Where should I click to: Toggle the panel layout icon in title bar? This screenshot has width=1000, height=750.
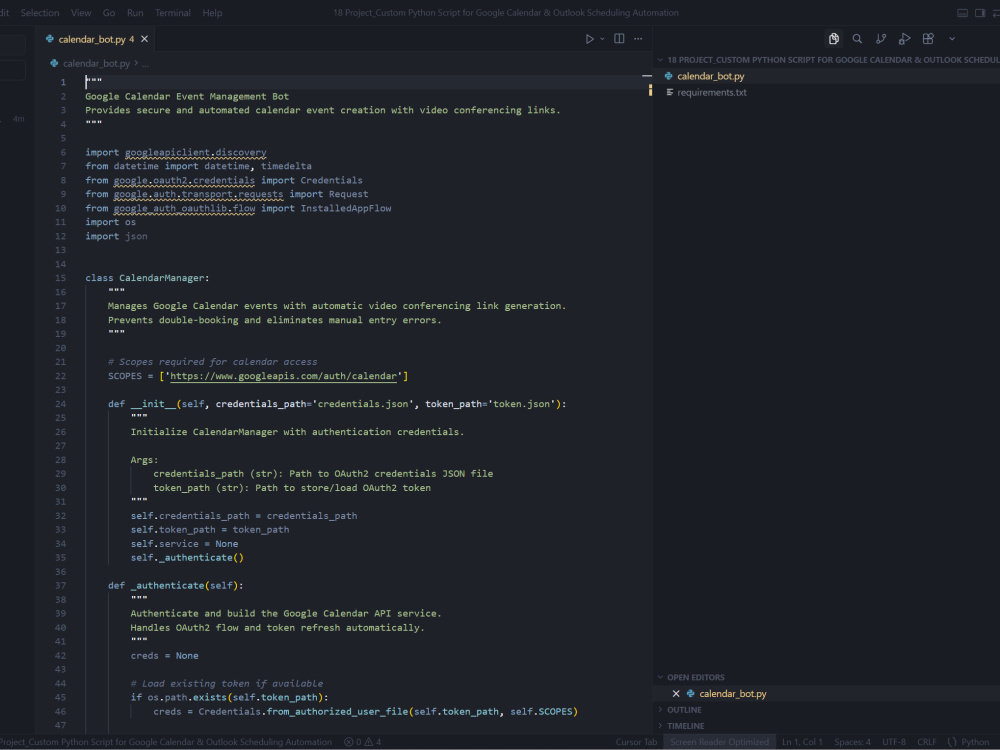pyautogui.click(x=962, y=13)
